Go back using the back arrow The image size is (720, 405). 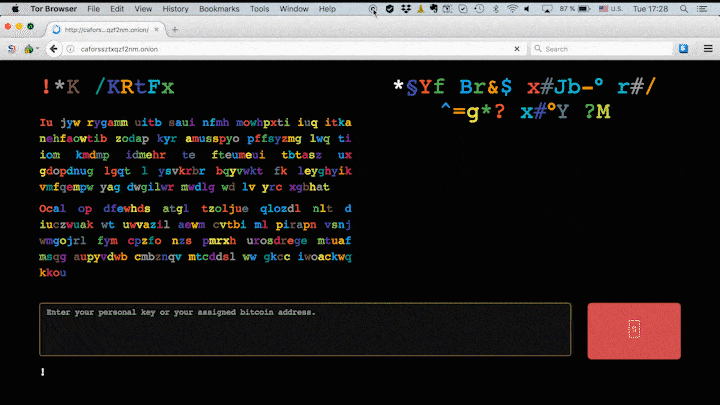52,48
